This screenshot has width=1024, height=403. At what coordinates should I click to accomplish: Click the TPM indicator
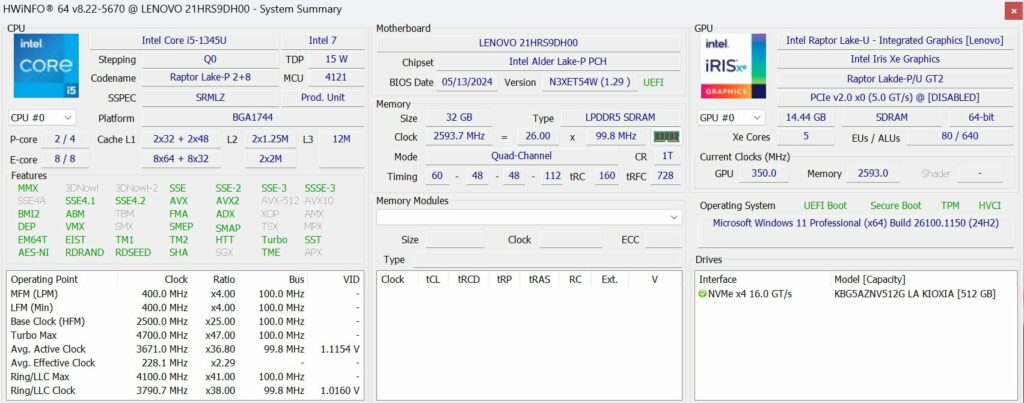(950, 206)
